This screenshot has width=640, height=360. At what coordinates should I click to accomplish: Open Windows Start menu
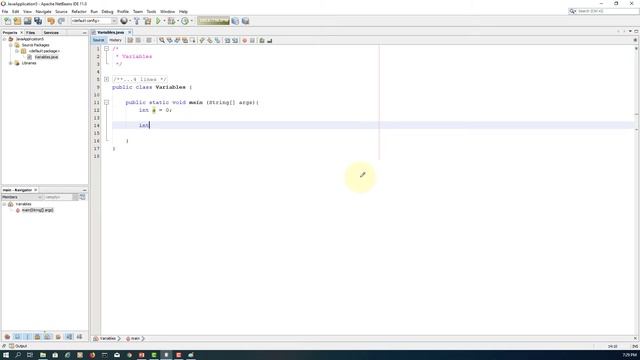tap(6, 355)
